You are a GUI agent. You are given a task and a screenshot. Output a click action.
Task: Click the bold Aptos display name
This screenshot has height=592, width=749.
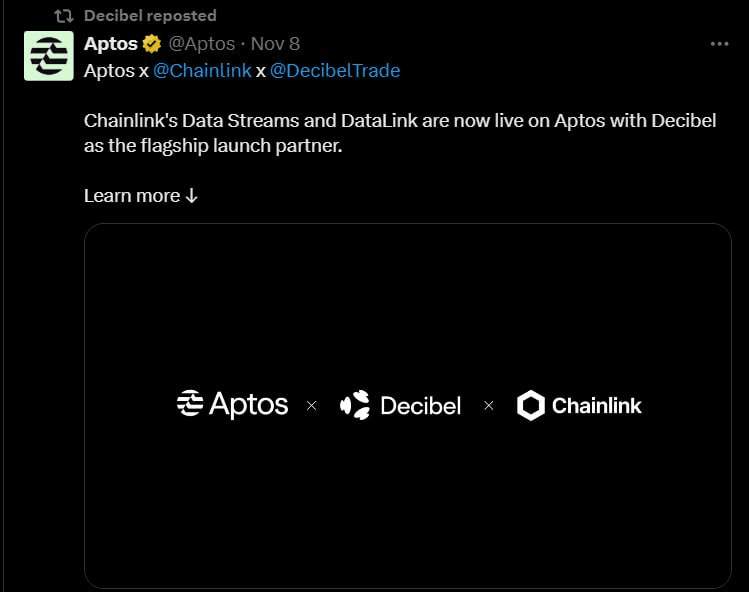point(111,44)
